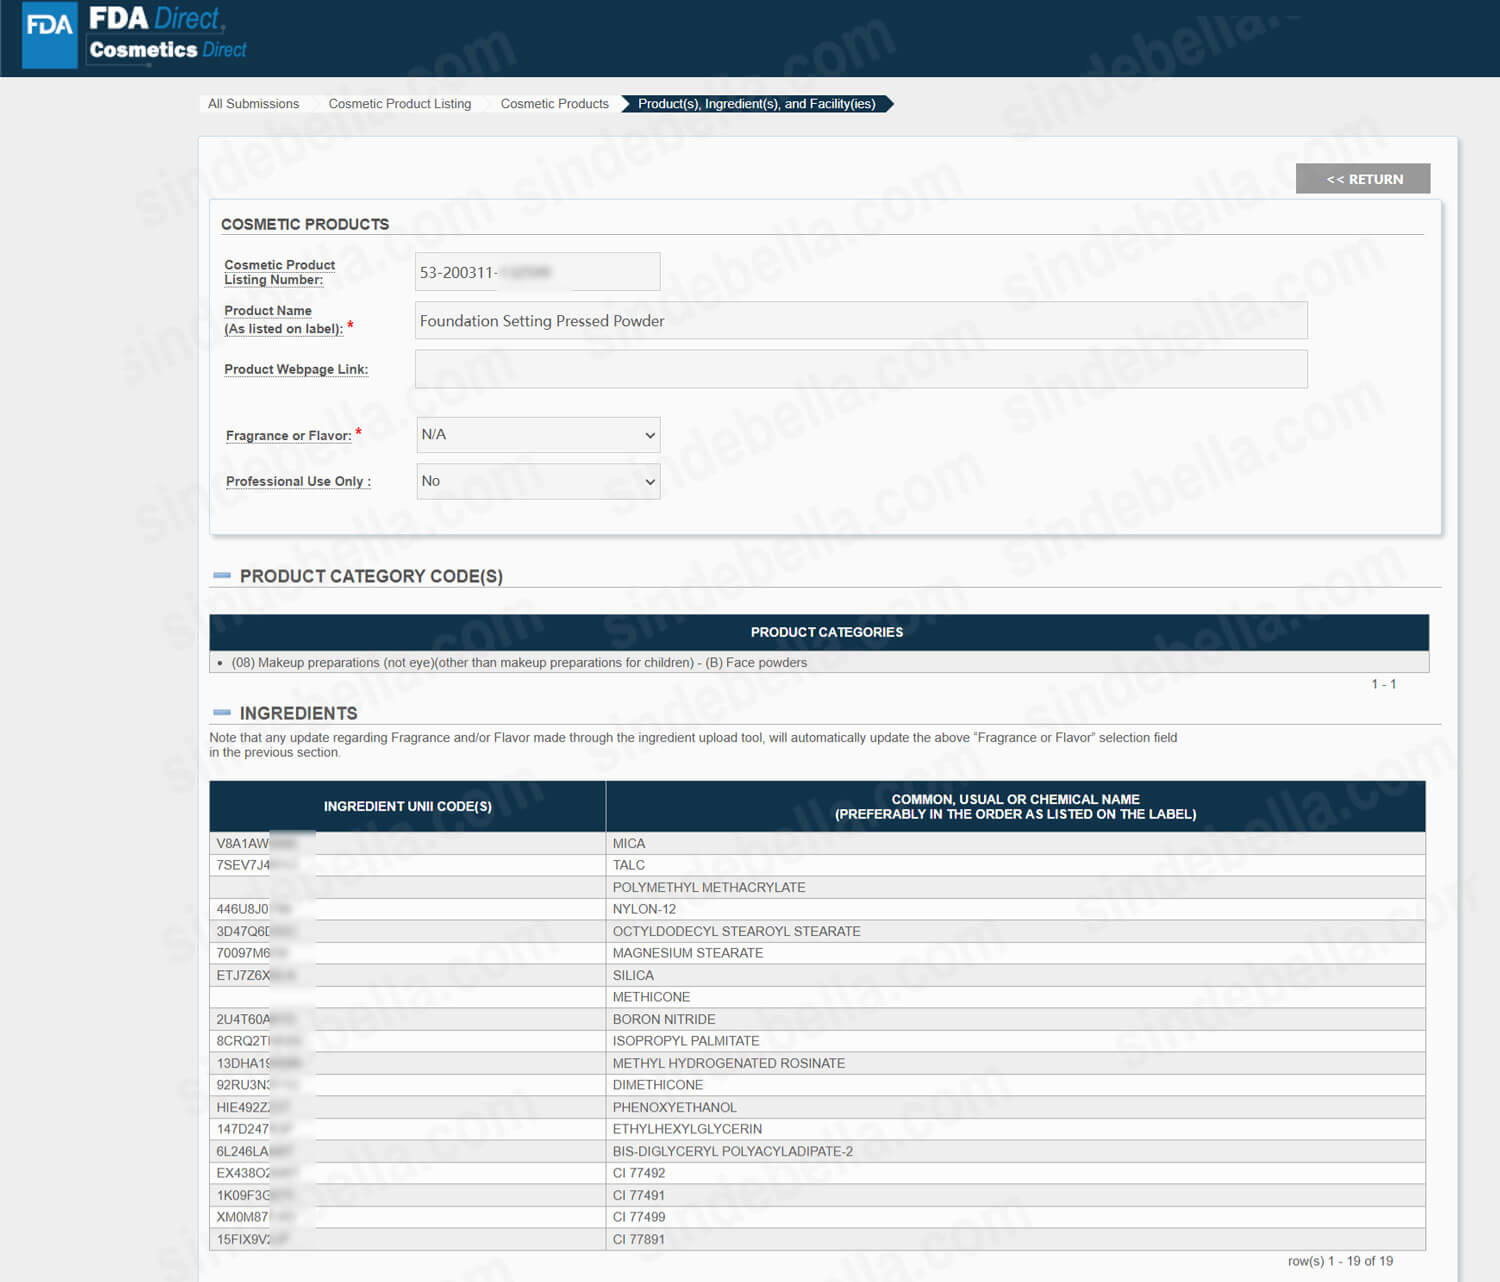Click the Cosmetic Product Listing Number field
This screenshot has height=1282, width=1500.
point(537,272)
